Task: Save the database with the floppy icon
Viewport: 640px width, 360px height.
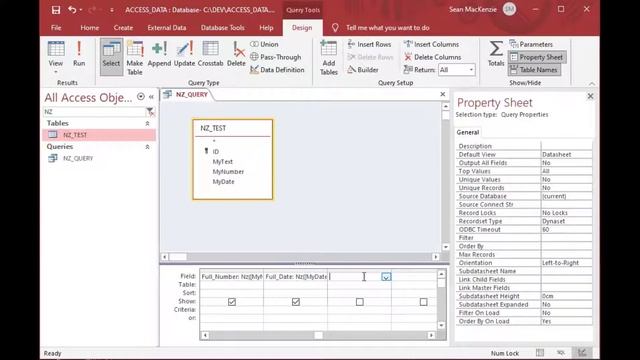Action: tap(56, 10)
